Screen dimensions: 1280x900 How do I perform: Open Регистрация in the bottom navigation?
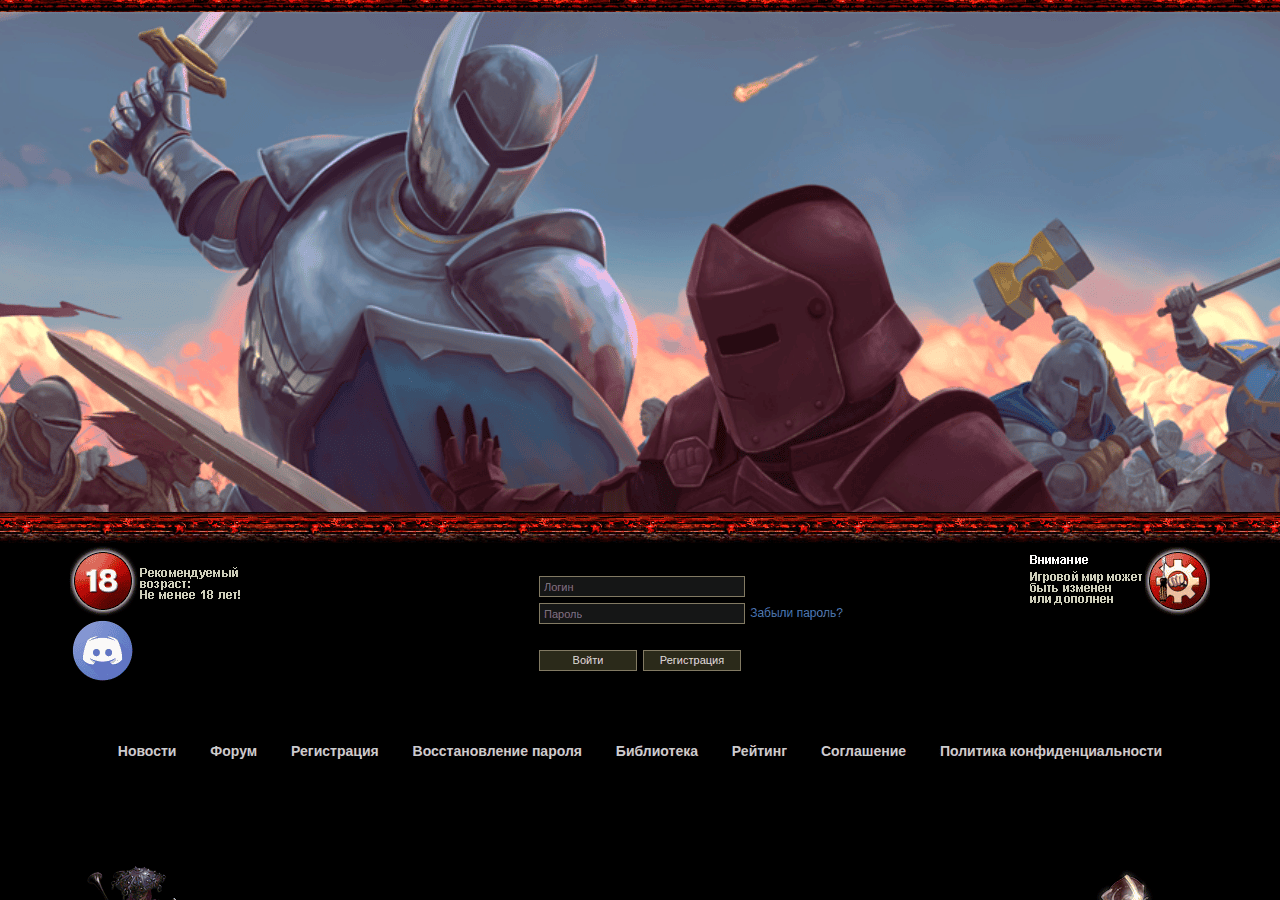pyautogui.click(x=335, y=751)
